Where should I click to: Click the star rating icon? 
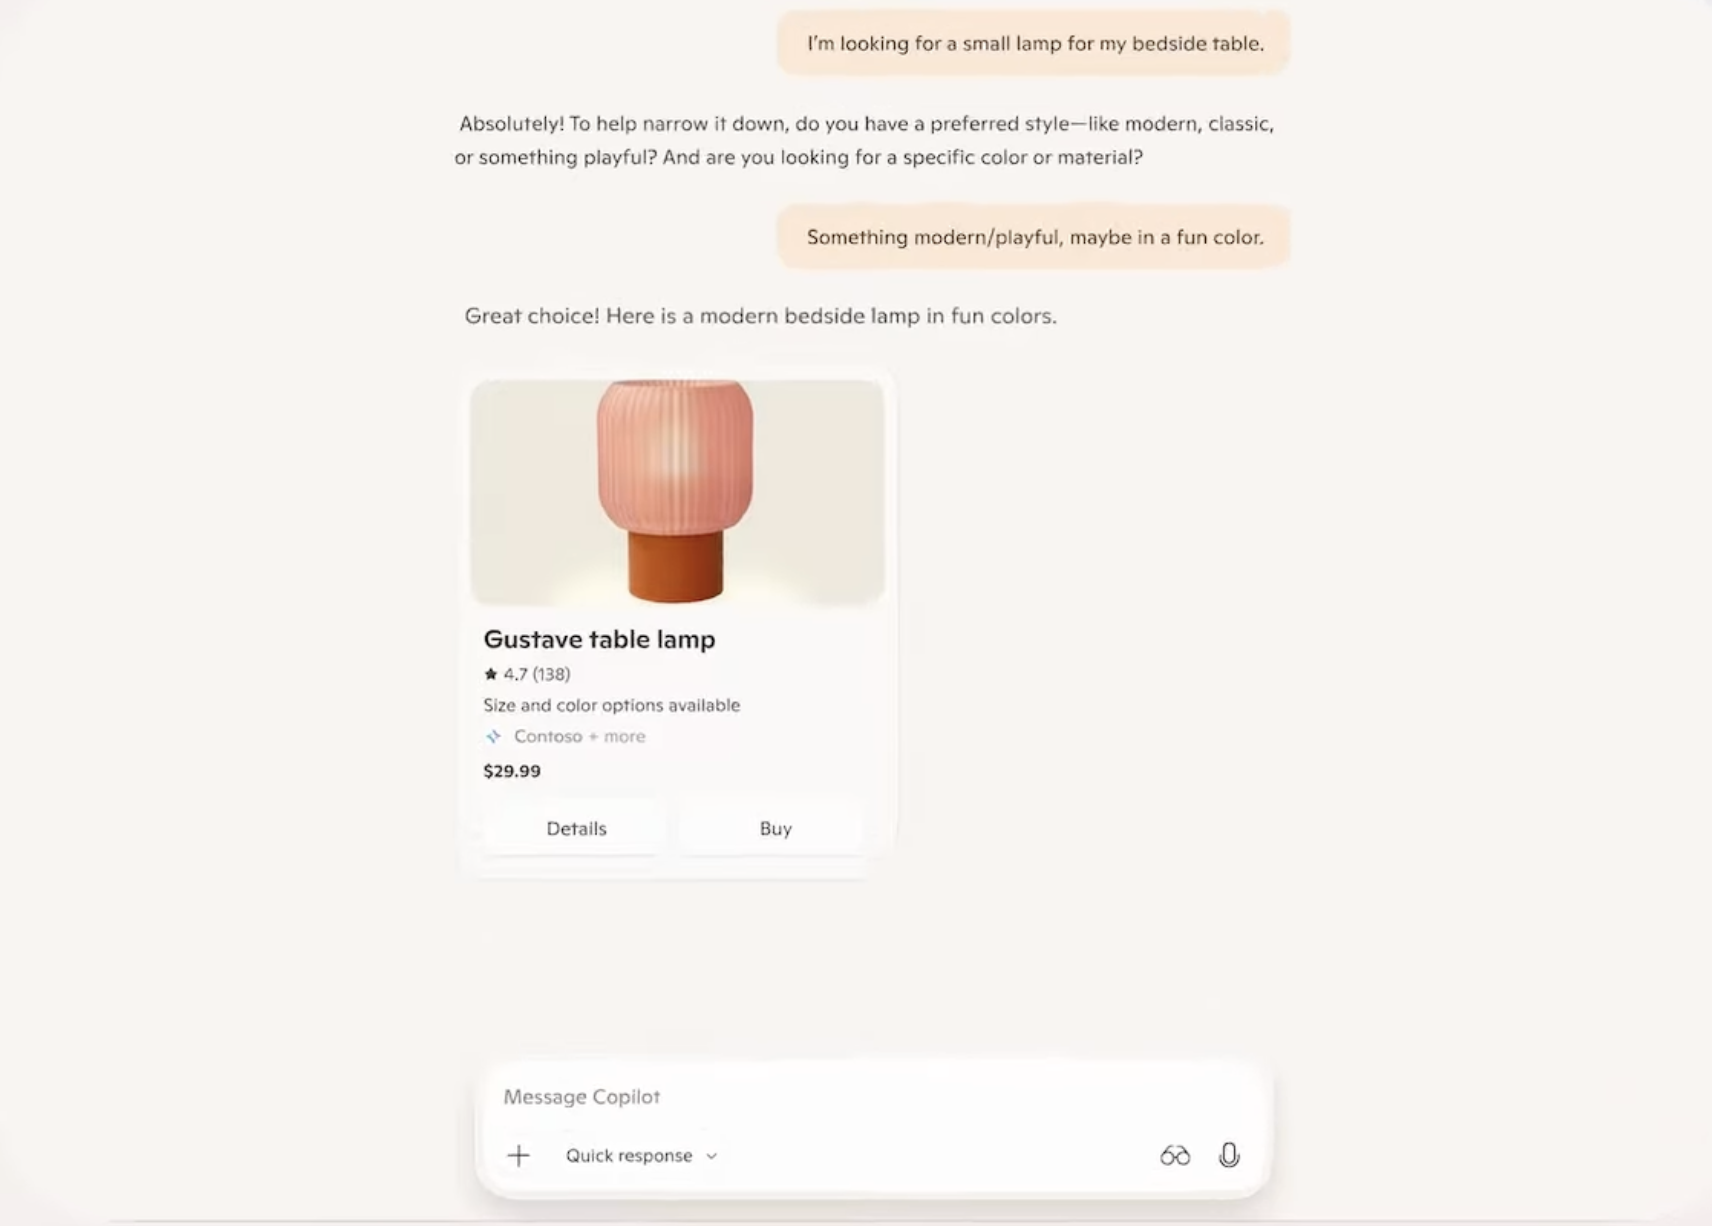(x=490, y=674)
